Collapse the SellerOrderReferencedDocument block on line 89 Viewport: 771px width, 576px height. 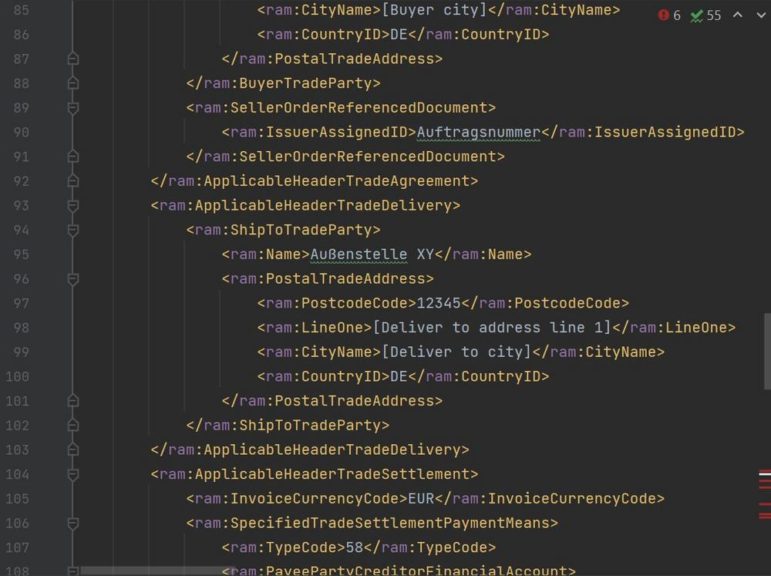pyautogui.click(x=72, y=108)
